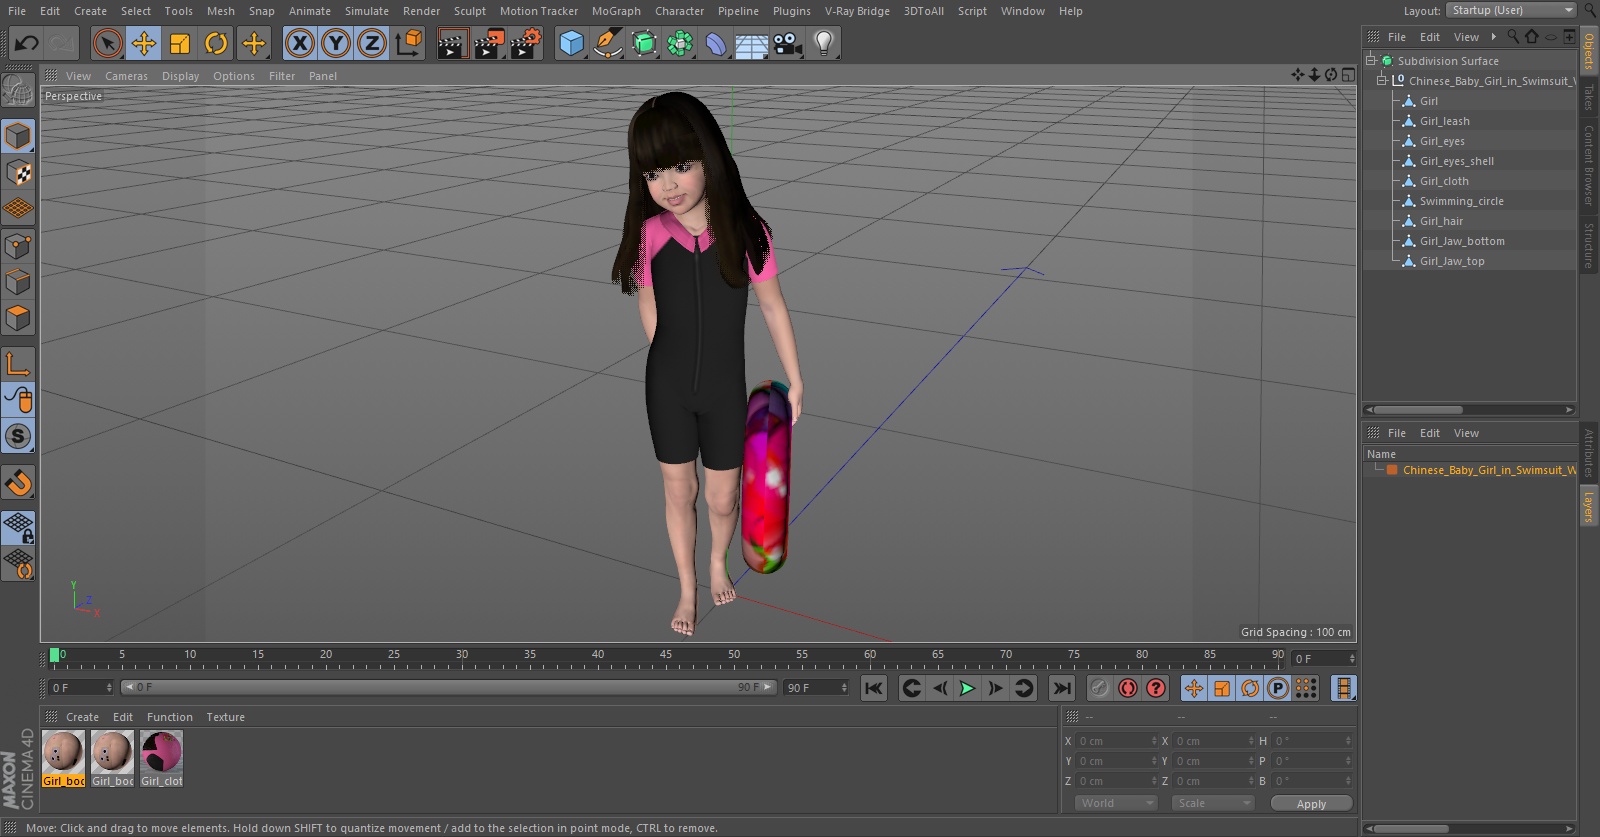1600x837 pixels.
Task: Click frame 45 on the timeline ruler
Action: click(x=665, y=657)
